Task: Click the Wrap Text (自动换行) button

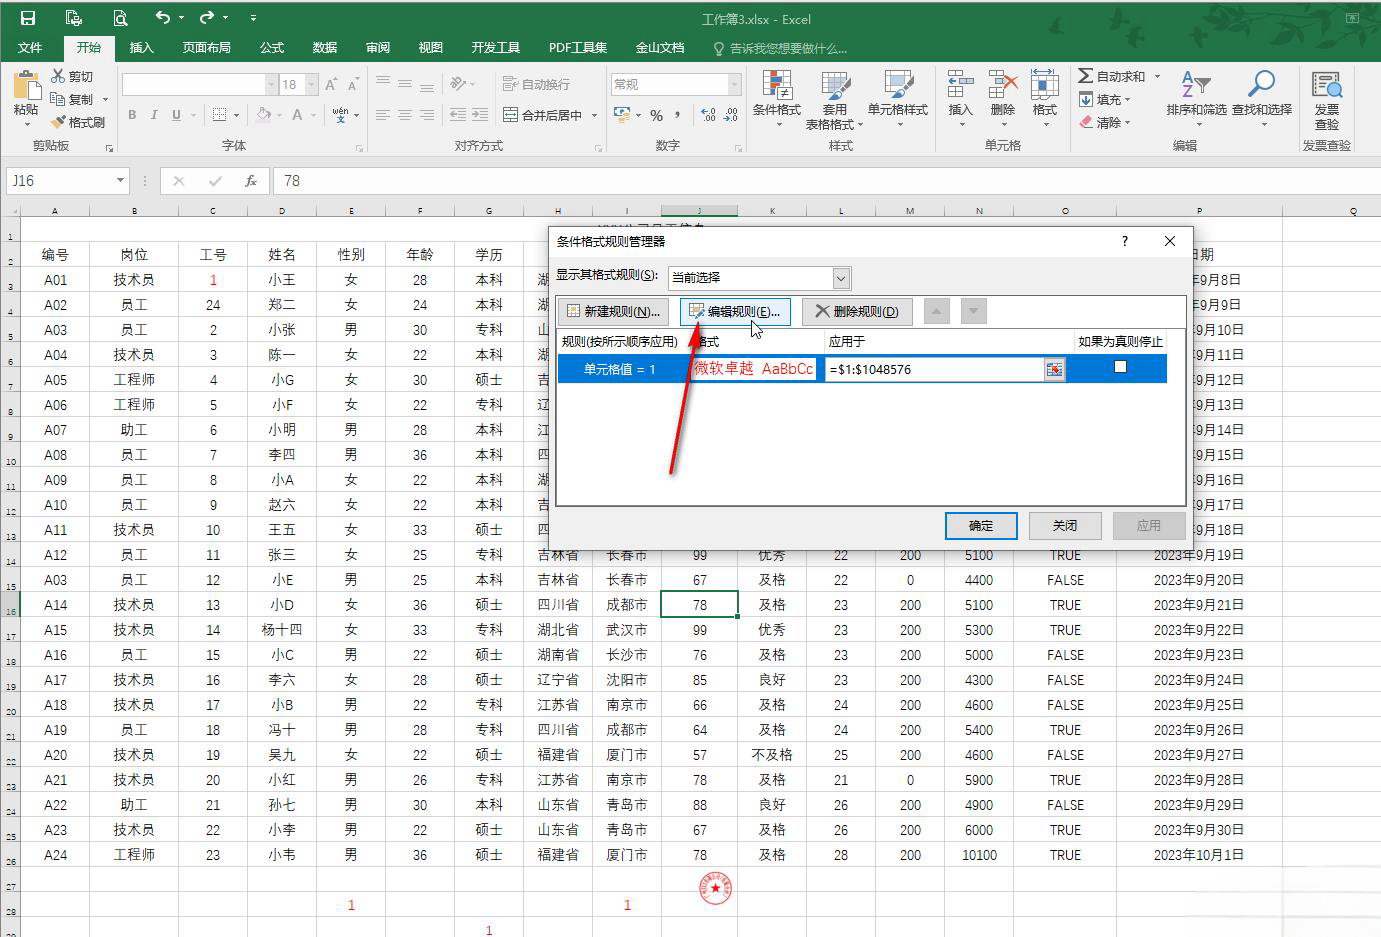Action: click(x=536, y=84)
